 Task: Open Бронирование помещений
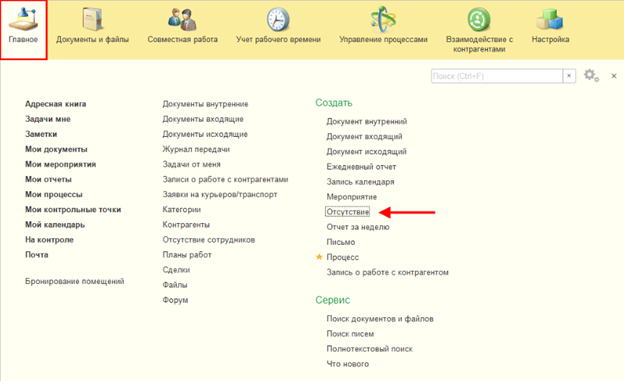click(74, 281)
